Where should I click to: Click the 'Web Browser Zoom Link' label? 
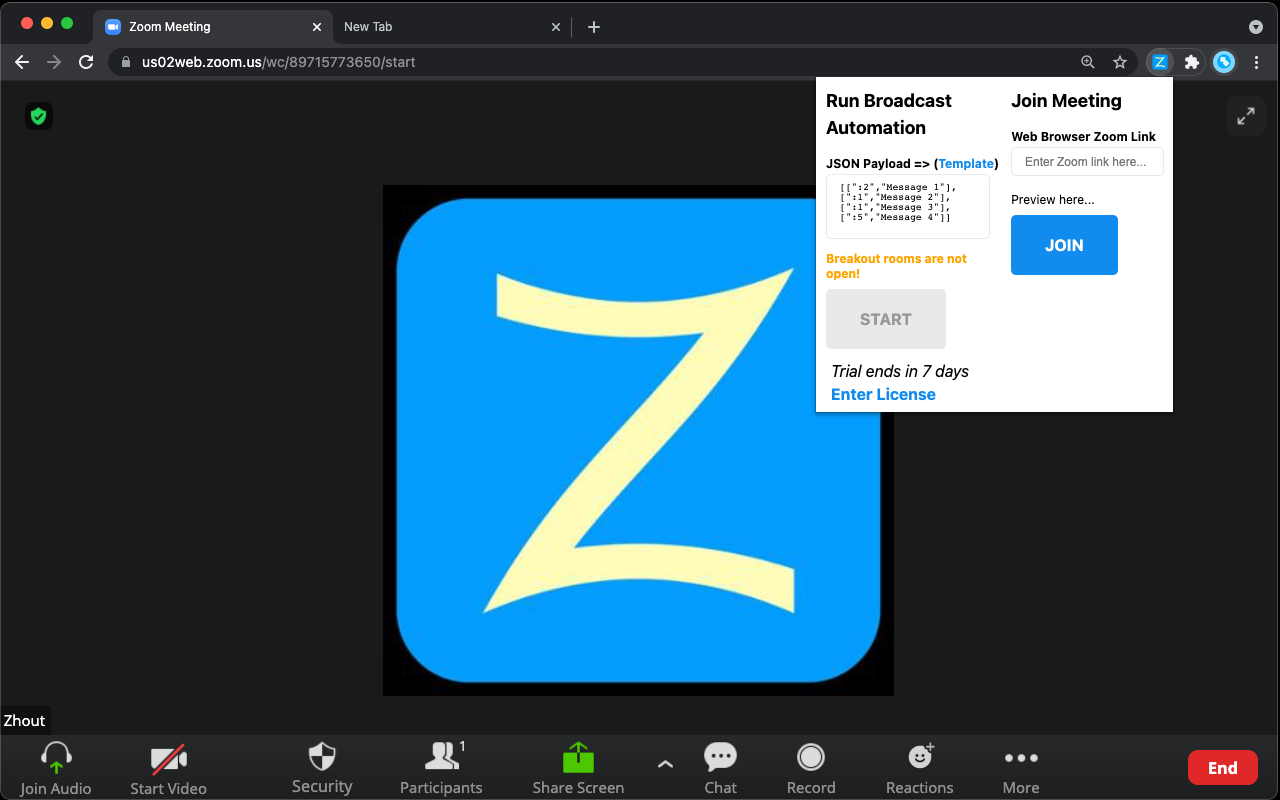(1083, 137)
